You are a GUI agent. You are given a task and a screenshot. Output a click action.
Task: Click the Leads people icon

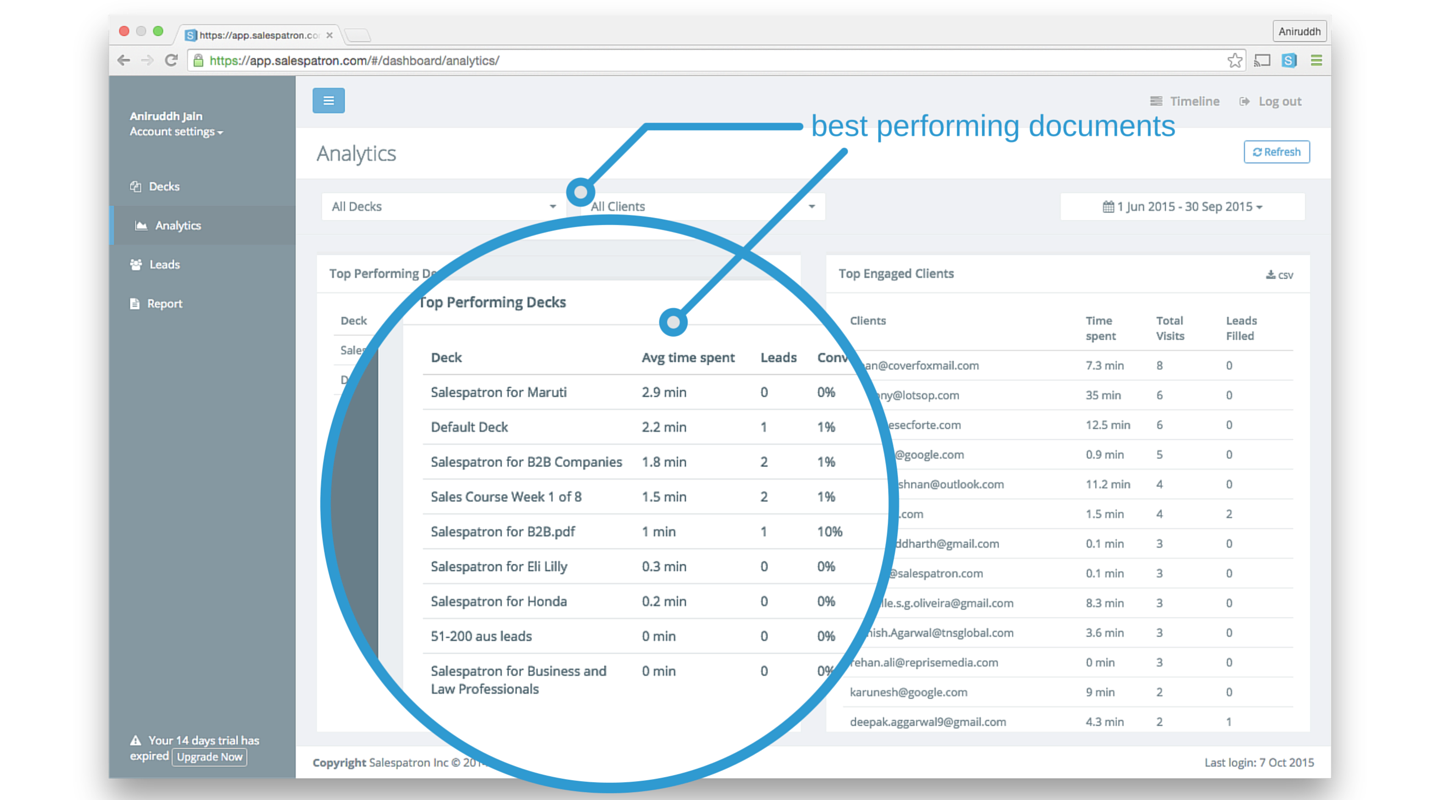(x=136, y=265)
